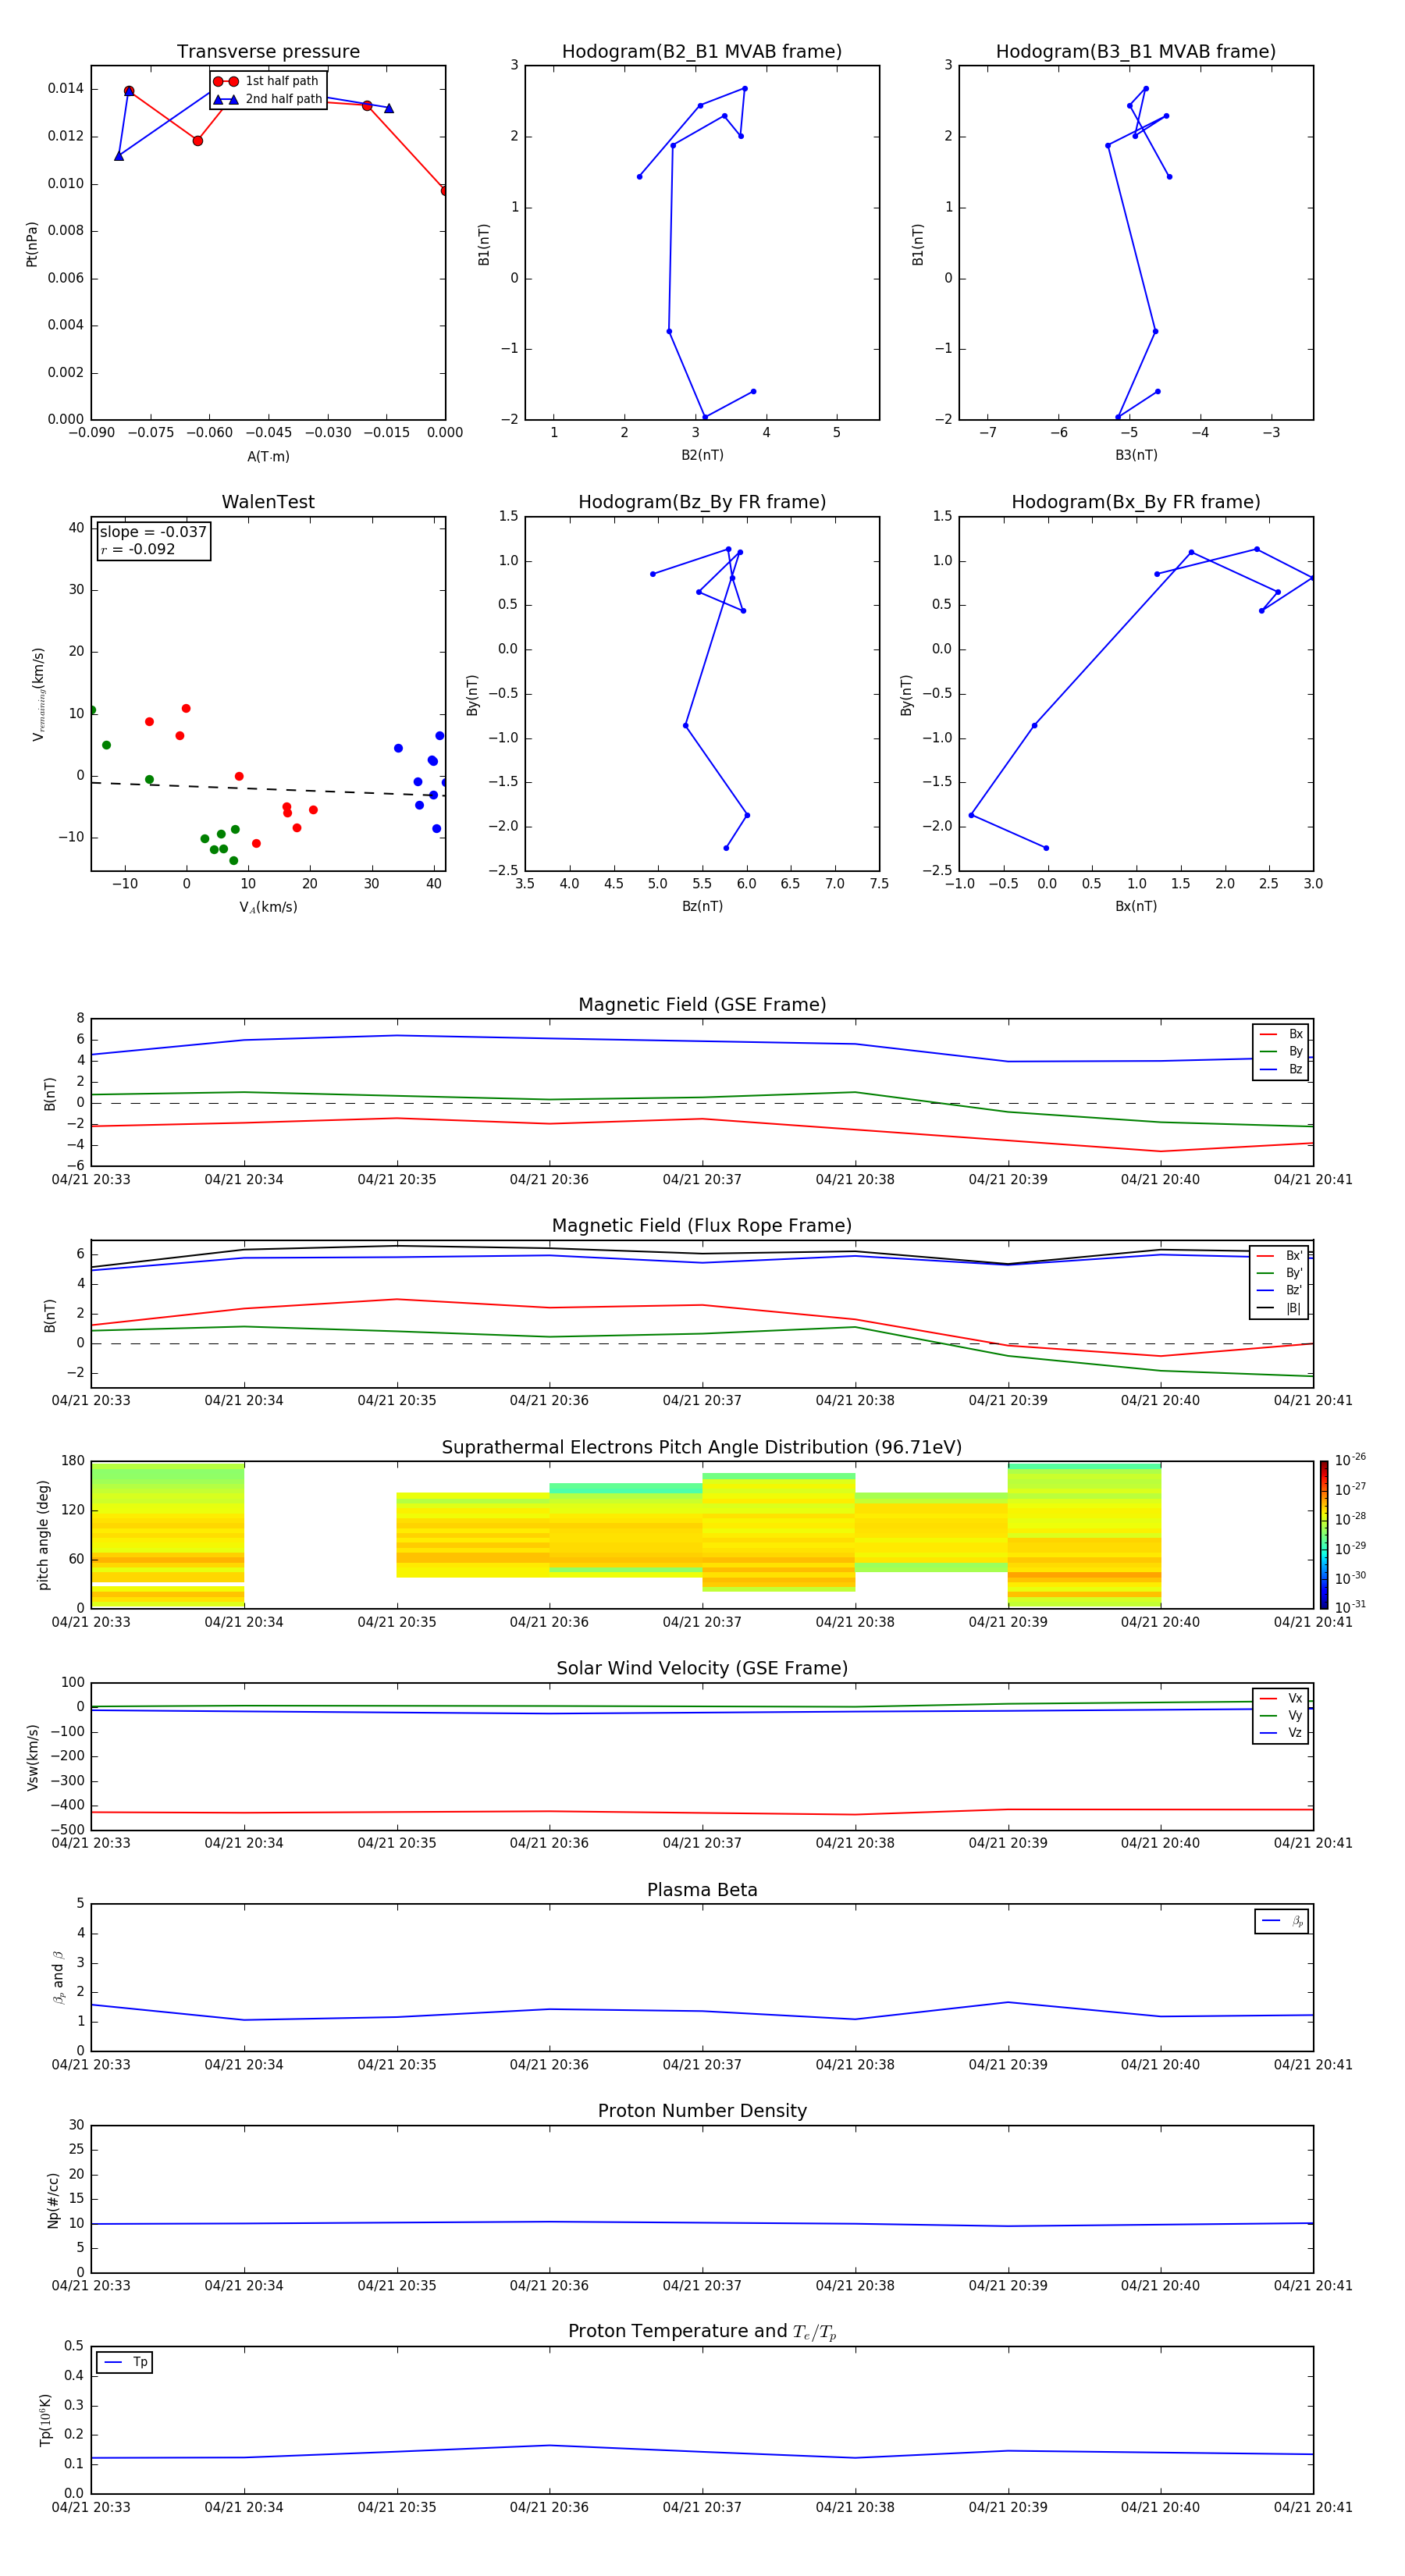The width and height of the screenshot is (1405, 2576).
Task: Click the 'Tp' legend entry in temperature plot
Action: pos(125,2362)
